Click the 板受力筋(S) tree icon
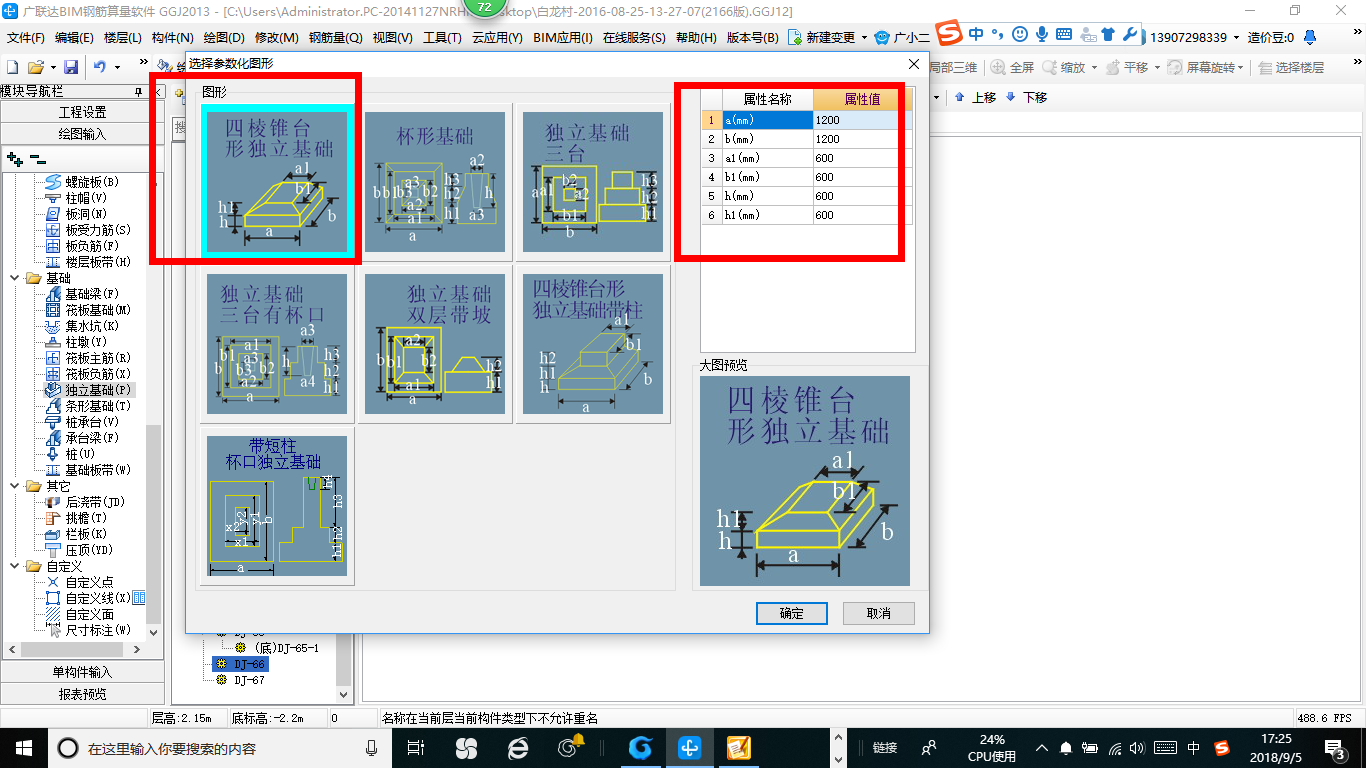Screen dimensions: 1366x768 [54, 230]
